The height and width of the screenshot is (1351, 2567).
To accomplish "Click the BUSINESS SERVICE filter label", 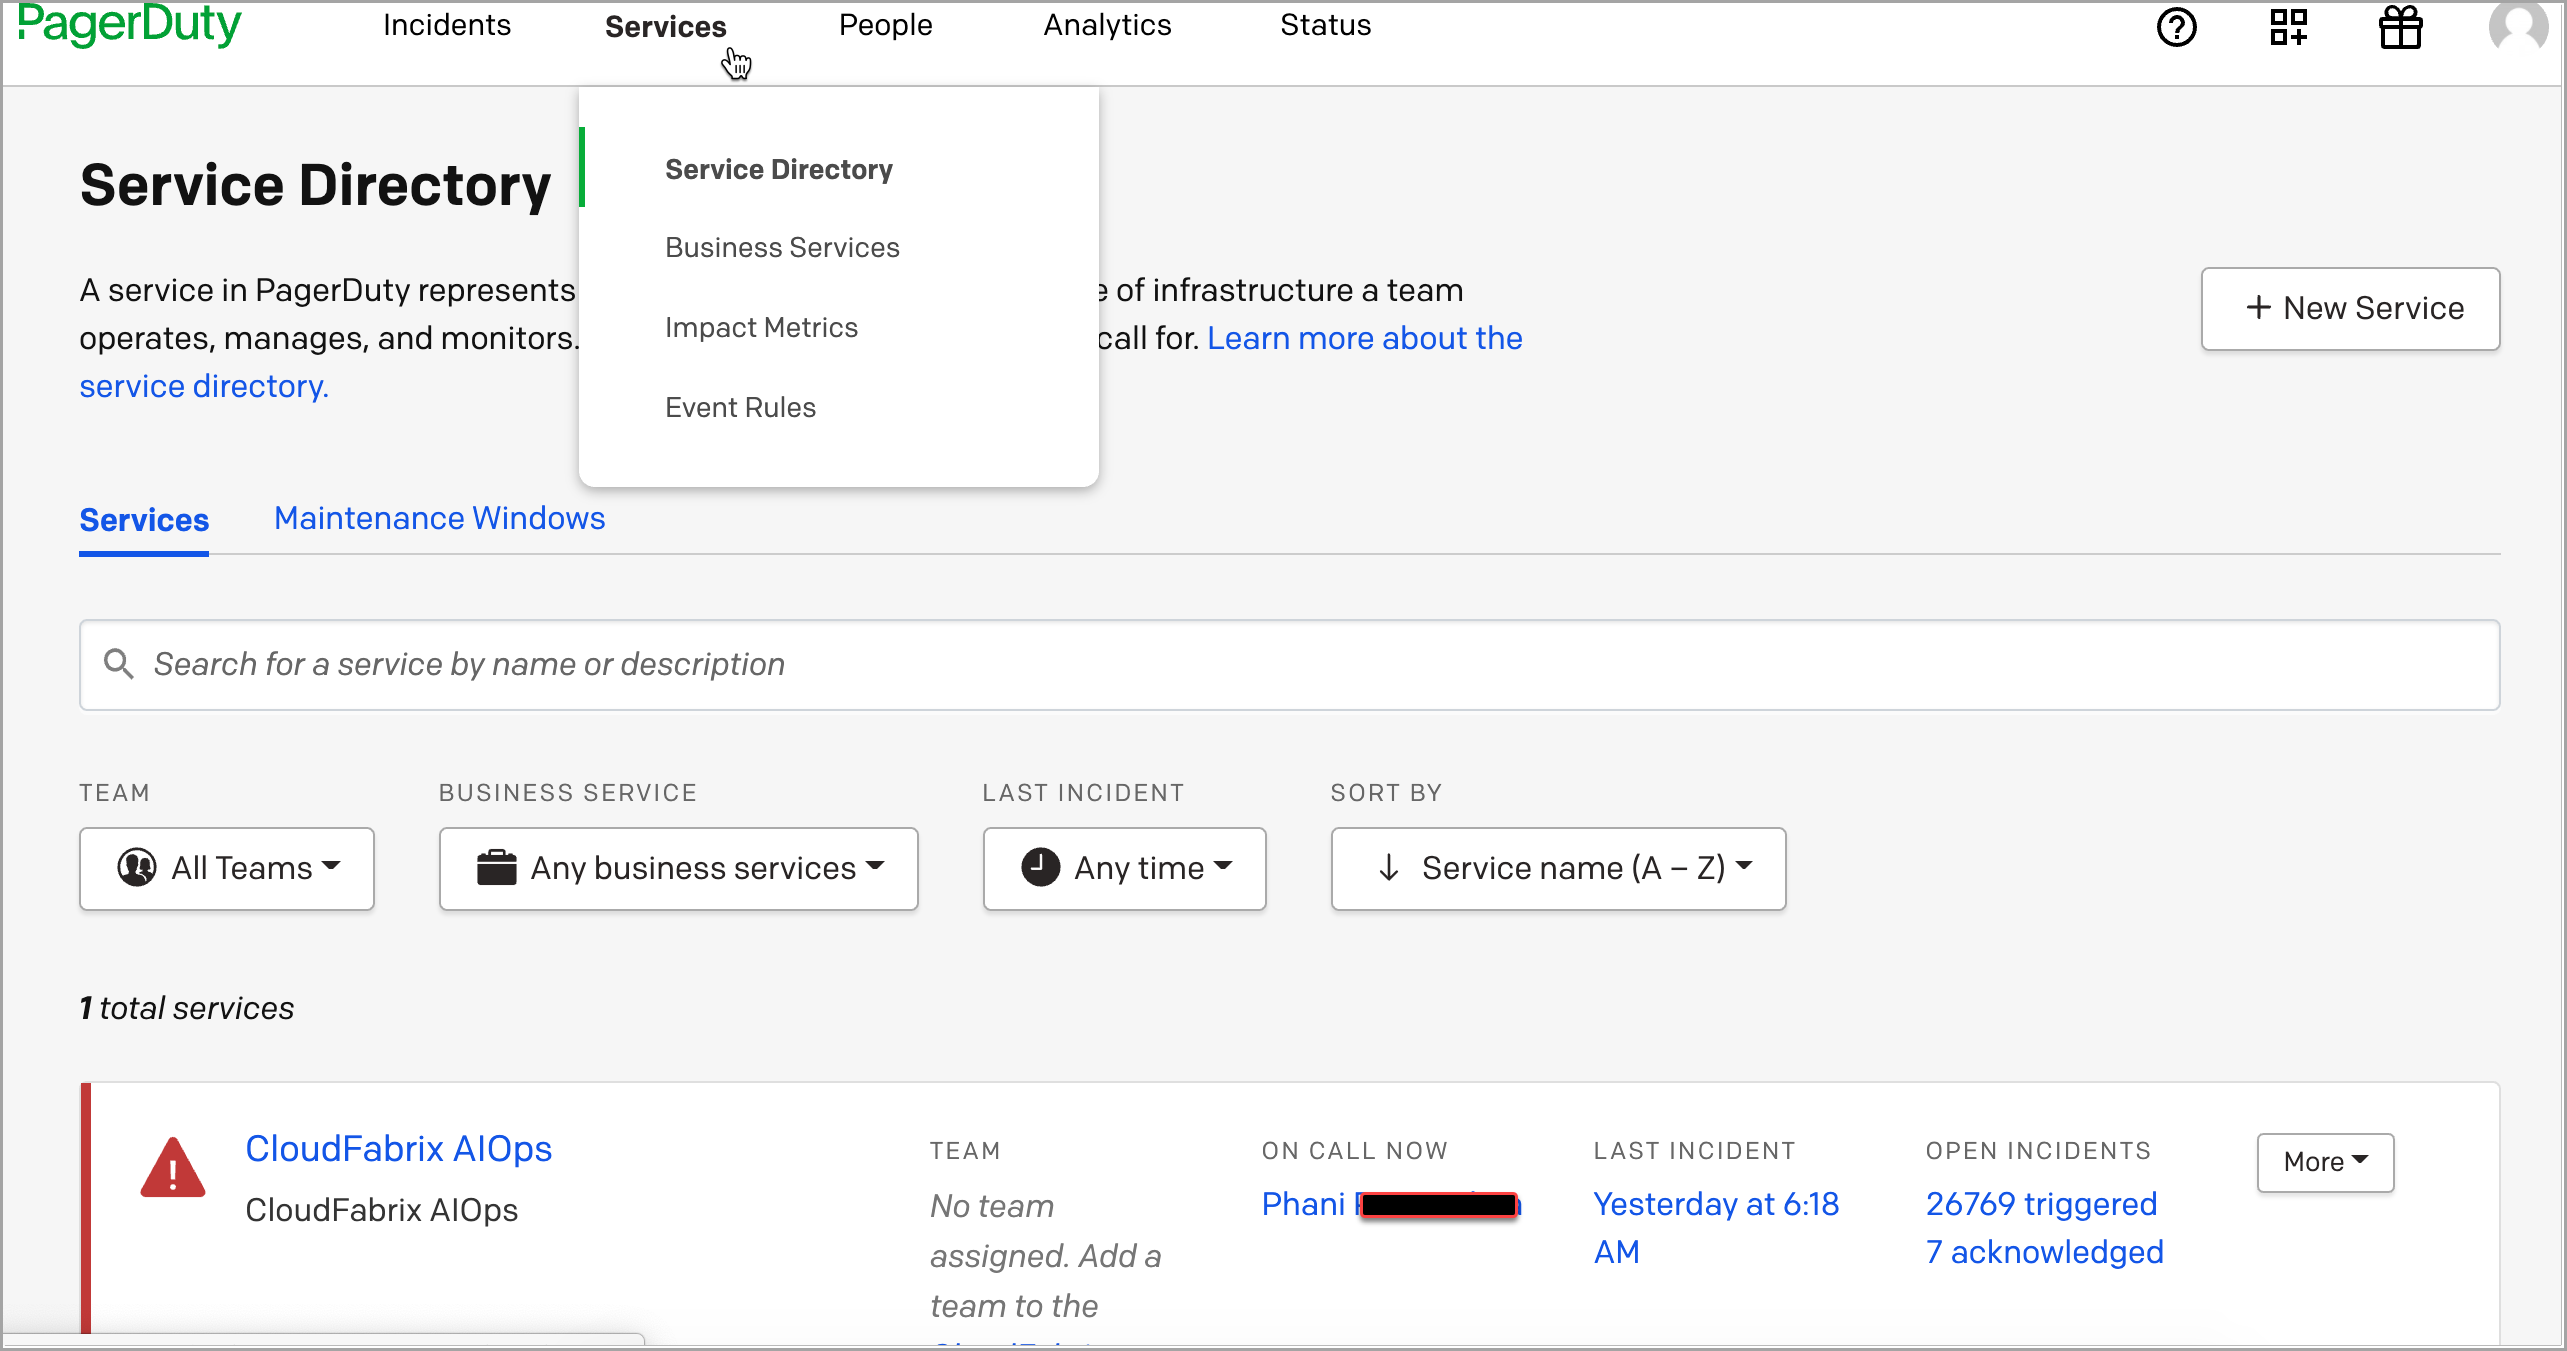I will click(567, 793).
